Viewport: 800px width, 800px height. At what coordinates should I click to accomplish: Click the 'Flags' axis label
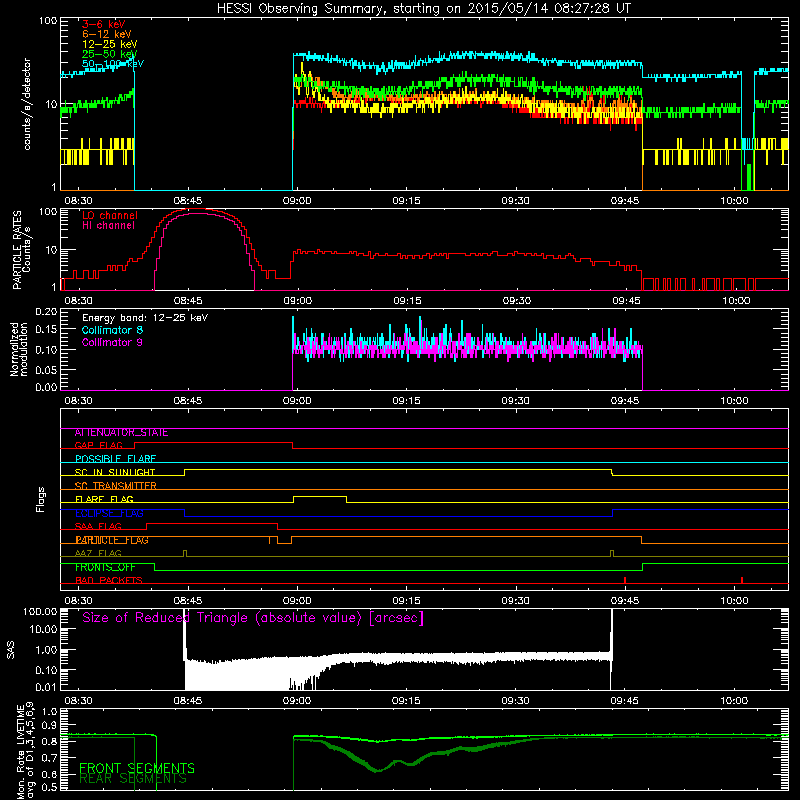[x=40, y=499]
